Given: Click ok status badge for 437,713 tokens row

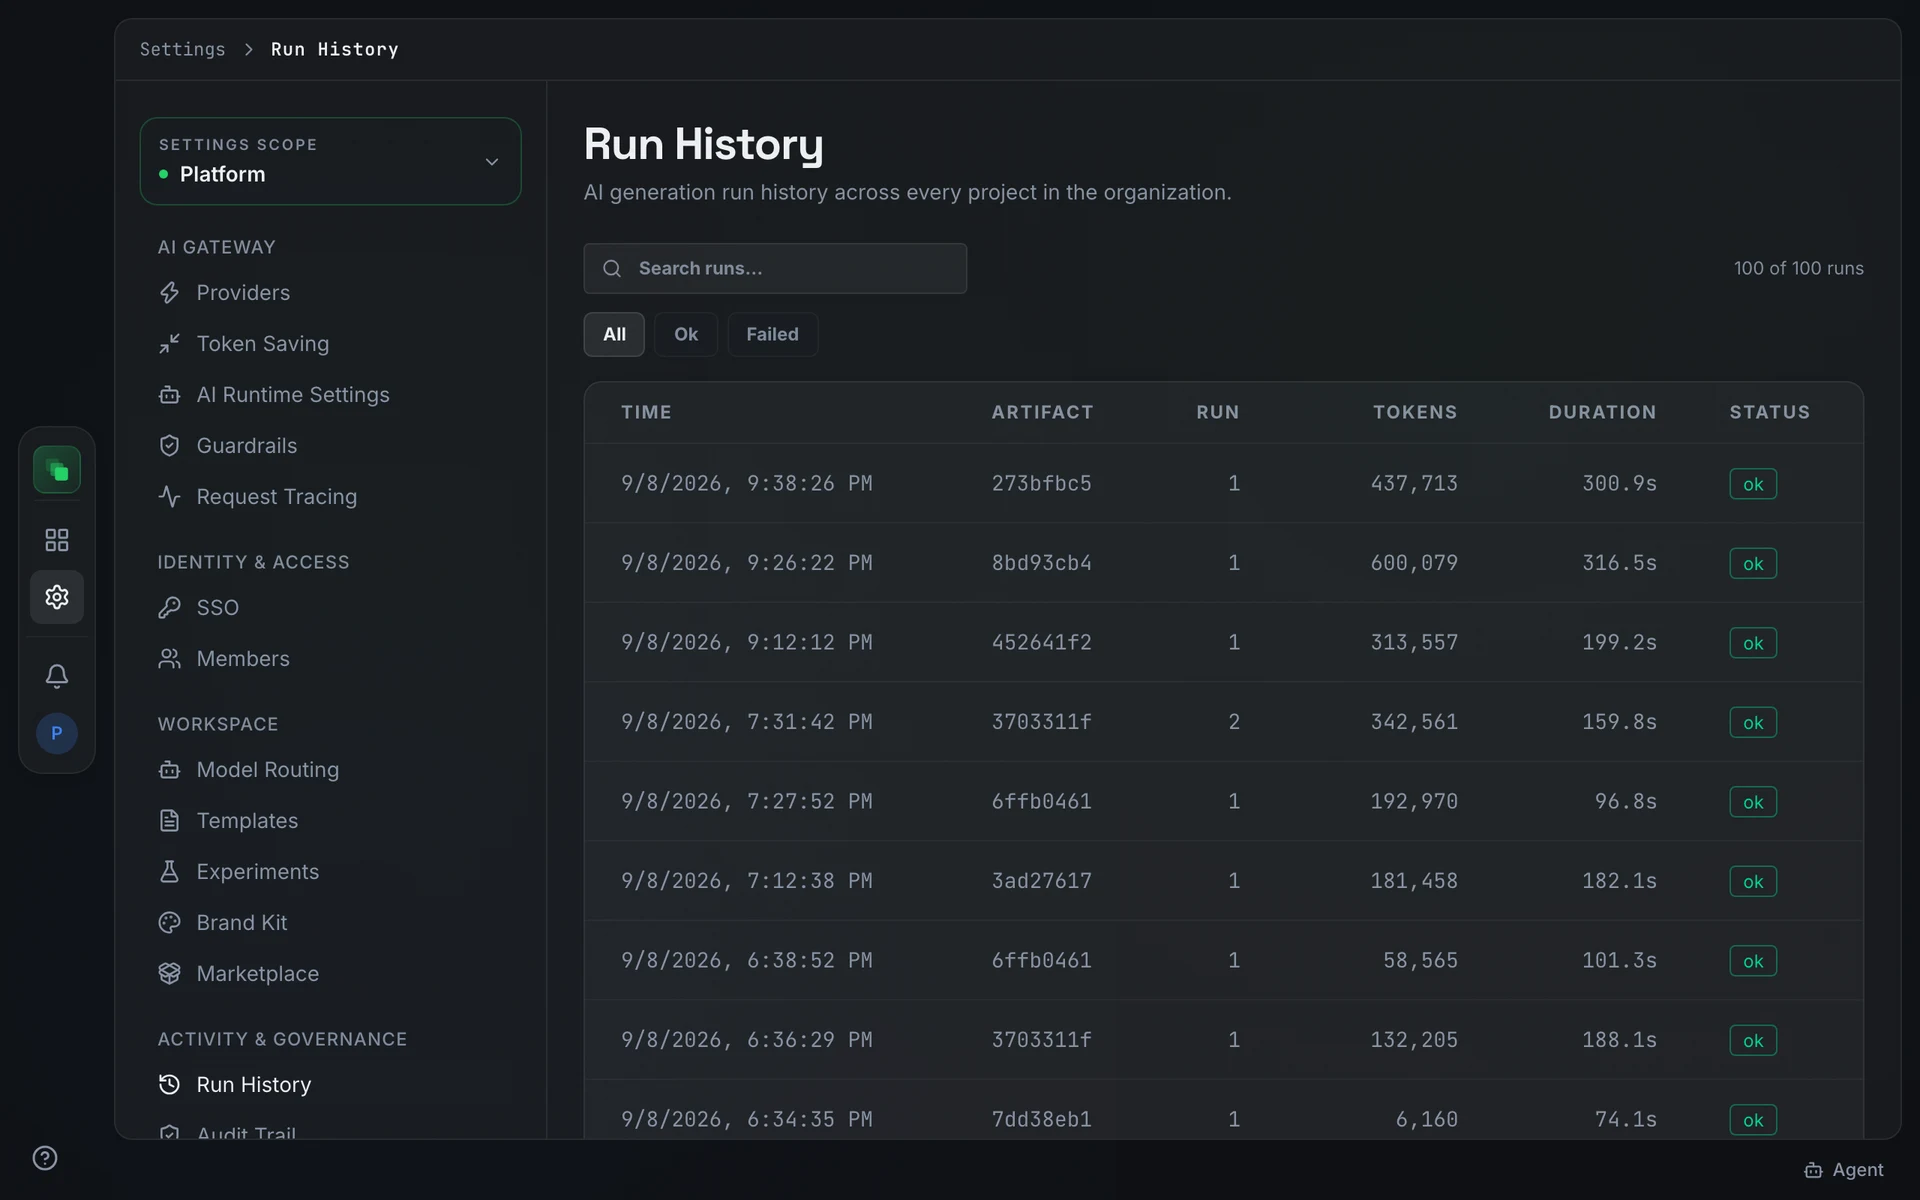Looking at the screenshot, I should pyautogui.click(x=1753, y=484).
